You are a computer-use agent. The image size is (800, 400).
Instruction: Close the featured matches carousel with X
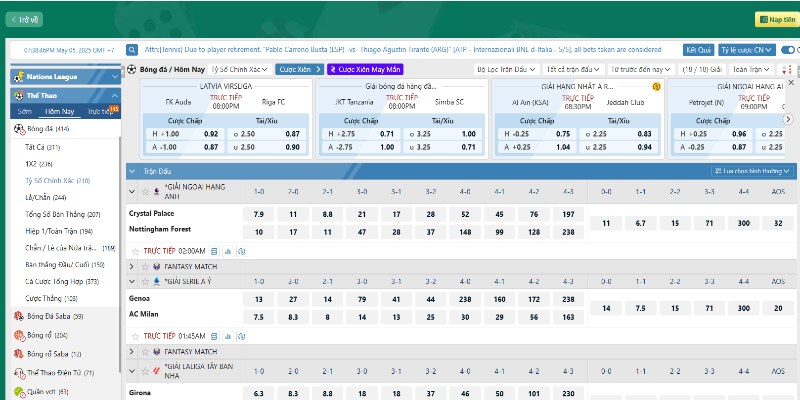[x=791, y=82]
